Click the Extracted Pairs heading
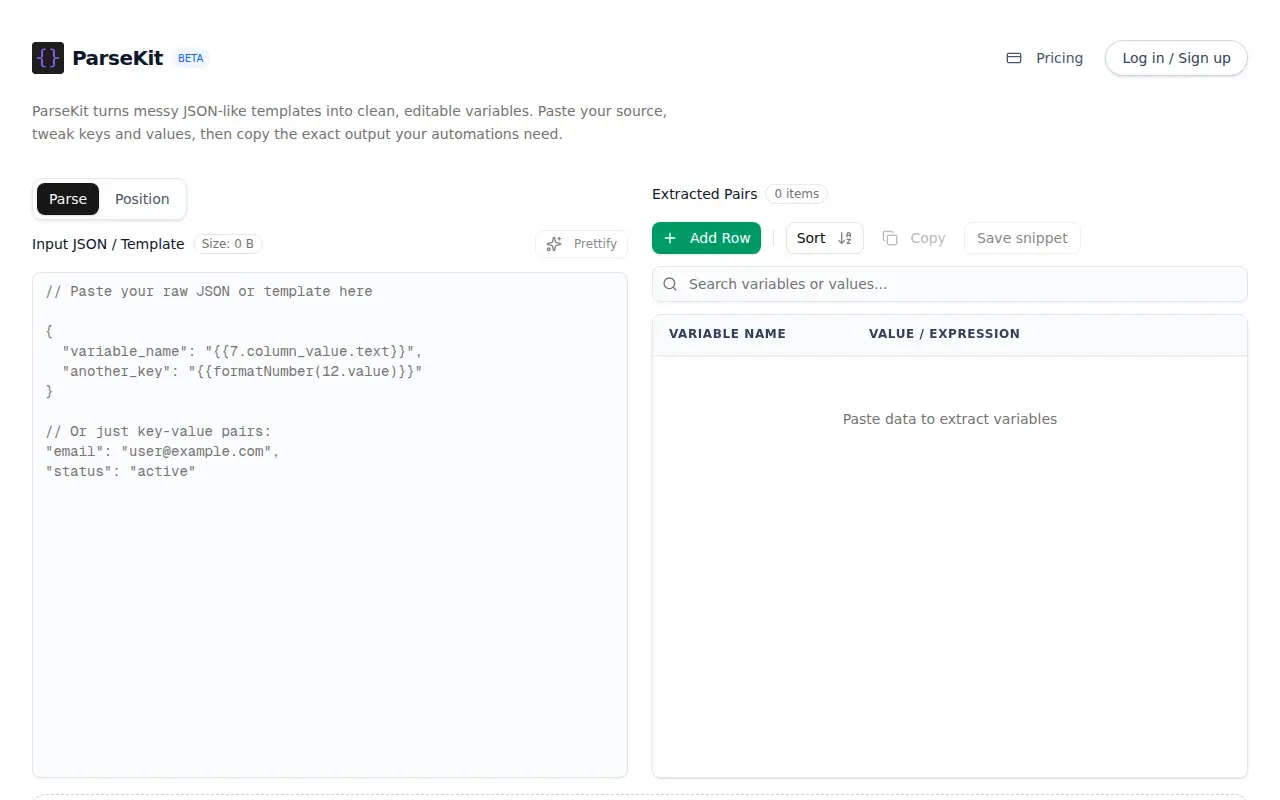 tap(704, 194)
